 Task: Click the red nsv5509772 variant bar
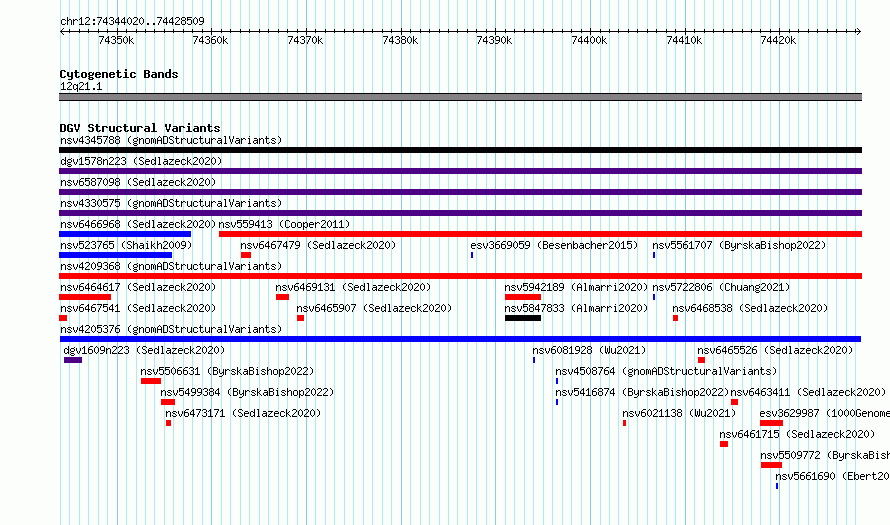771,465
